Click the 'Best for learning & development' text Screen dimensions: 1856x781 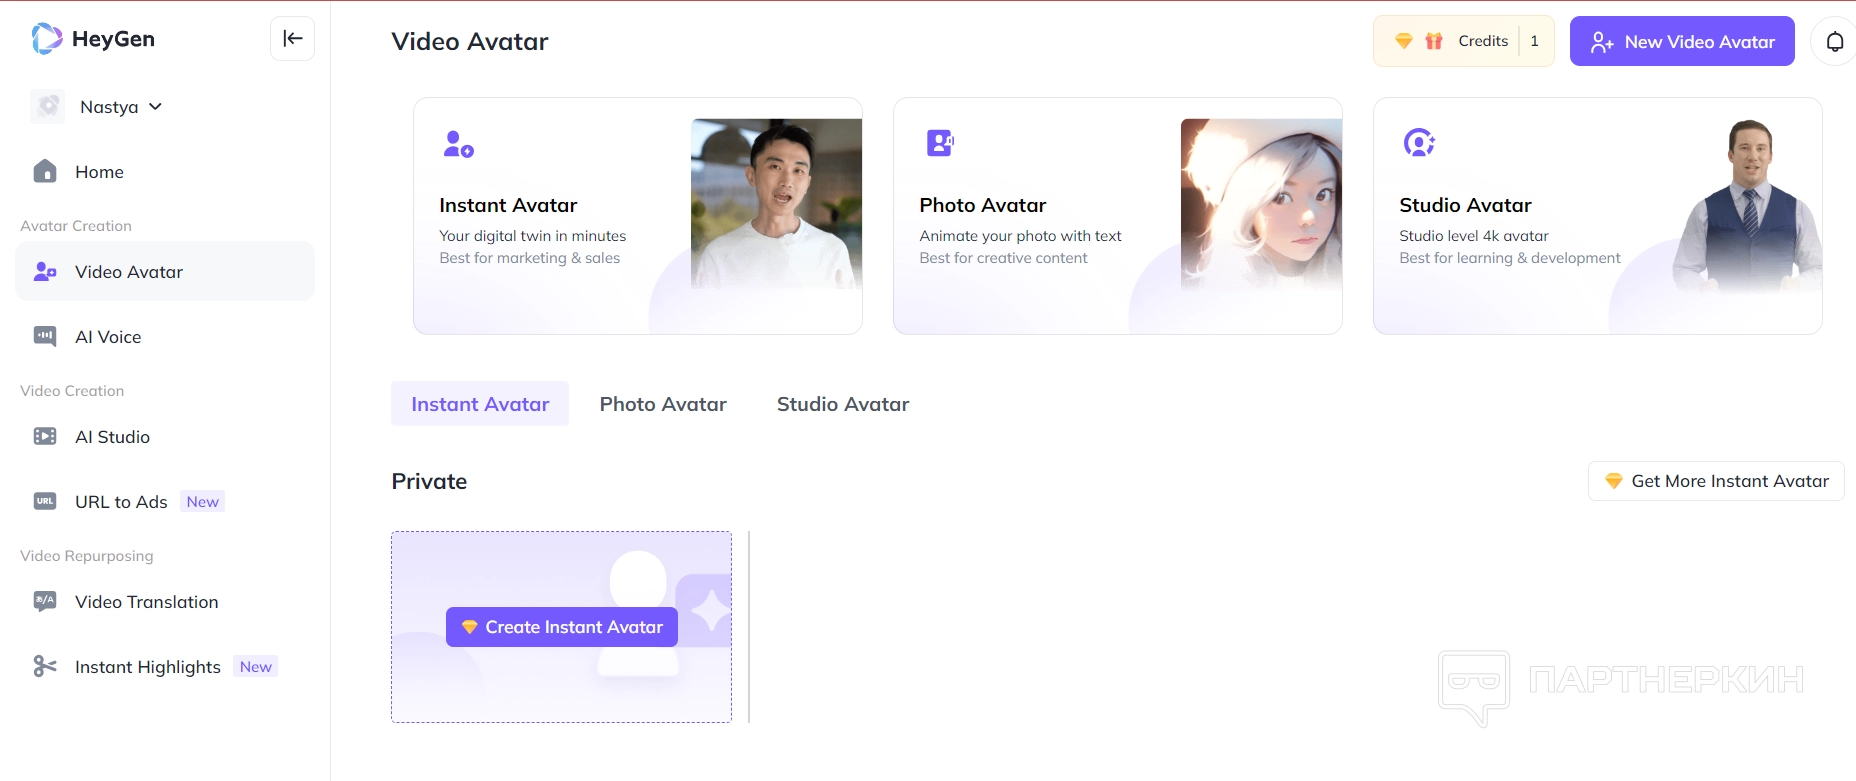click(1510, 258)
